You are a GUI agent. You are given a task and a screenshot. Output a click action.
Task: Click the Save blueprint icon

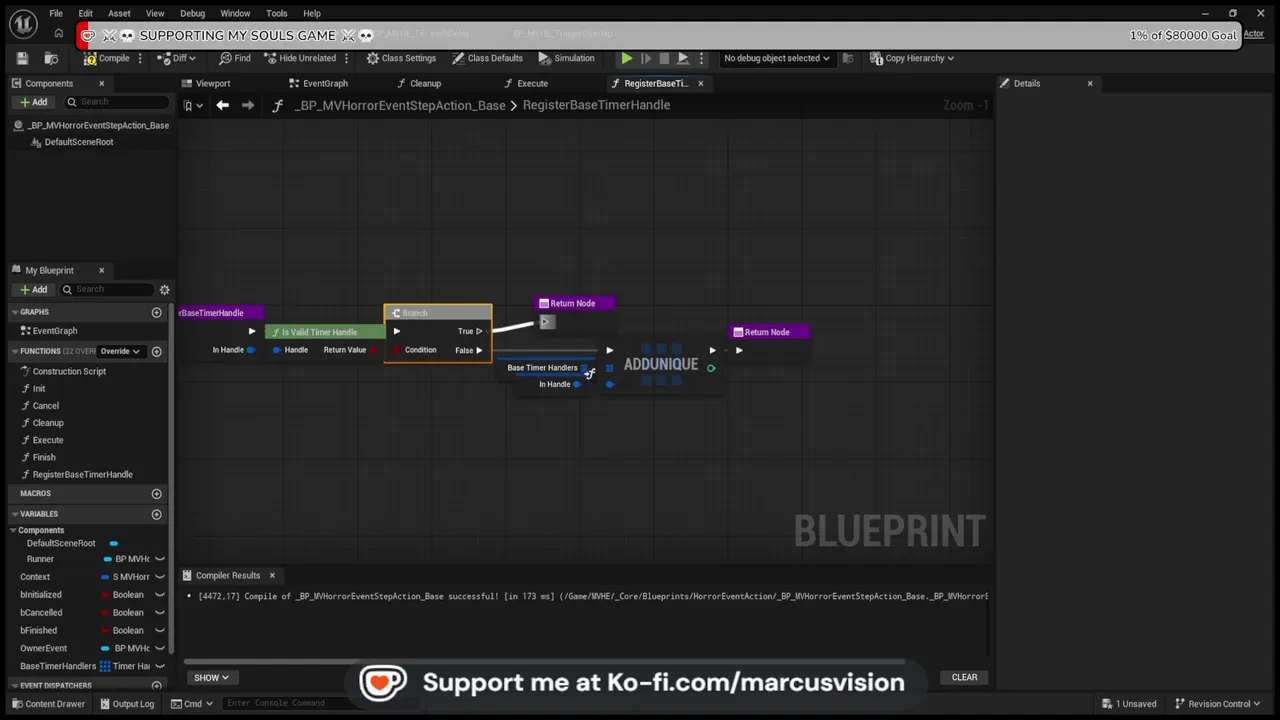coord(22,58)
